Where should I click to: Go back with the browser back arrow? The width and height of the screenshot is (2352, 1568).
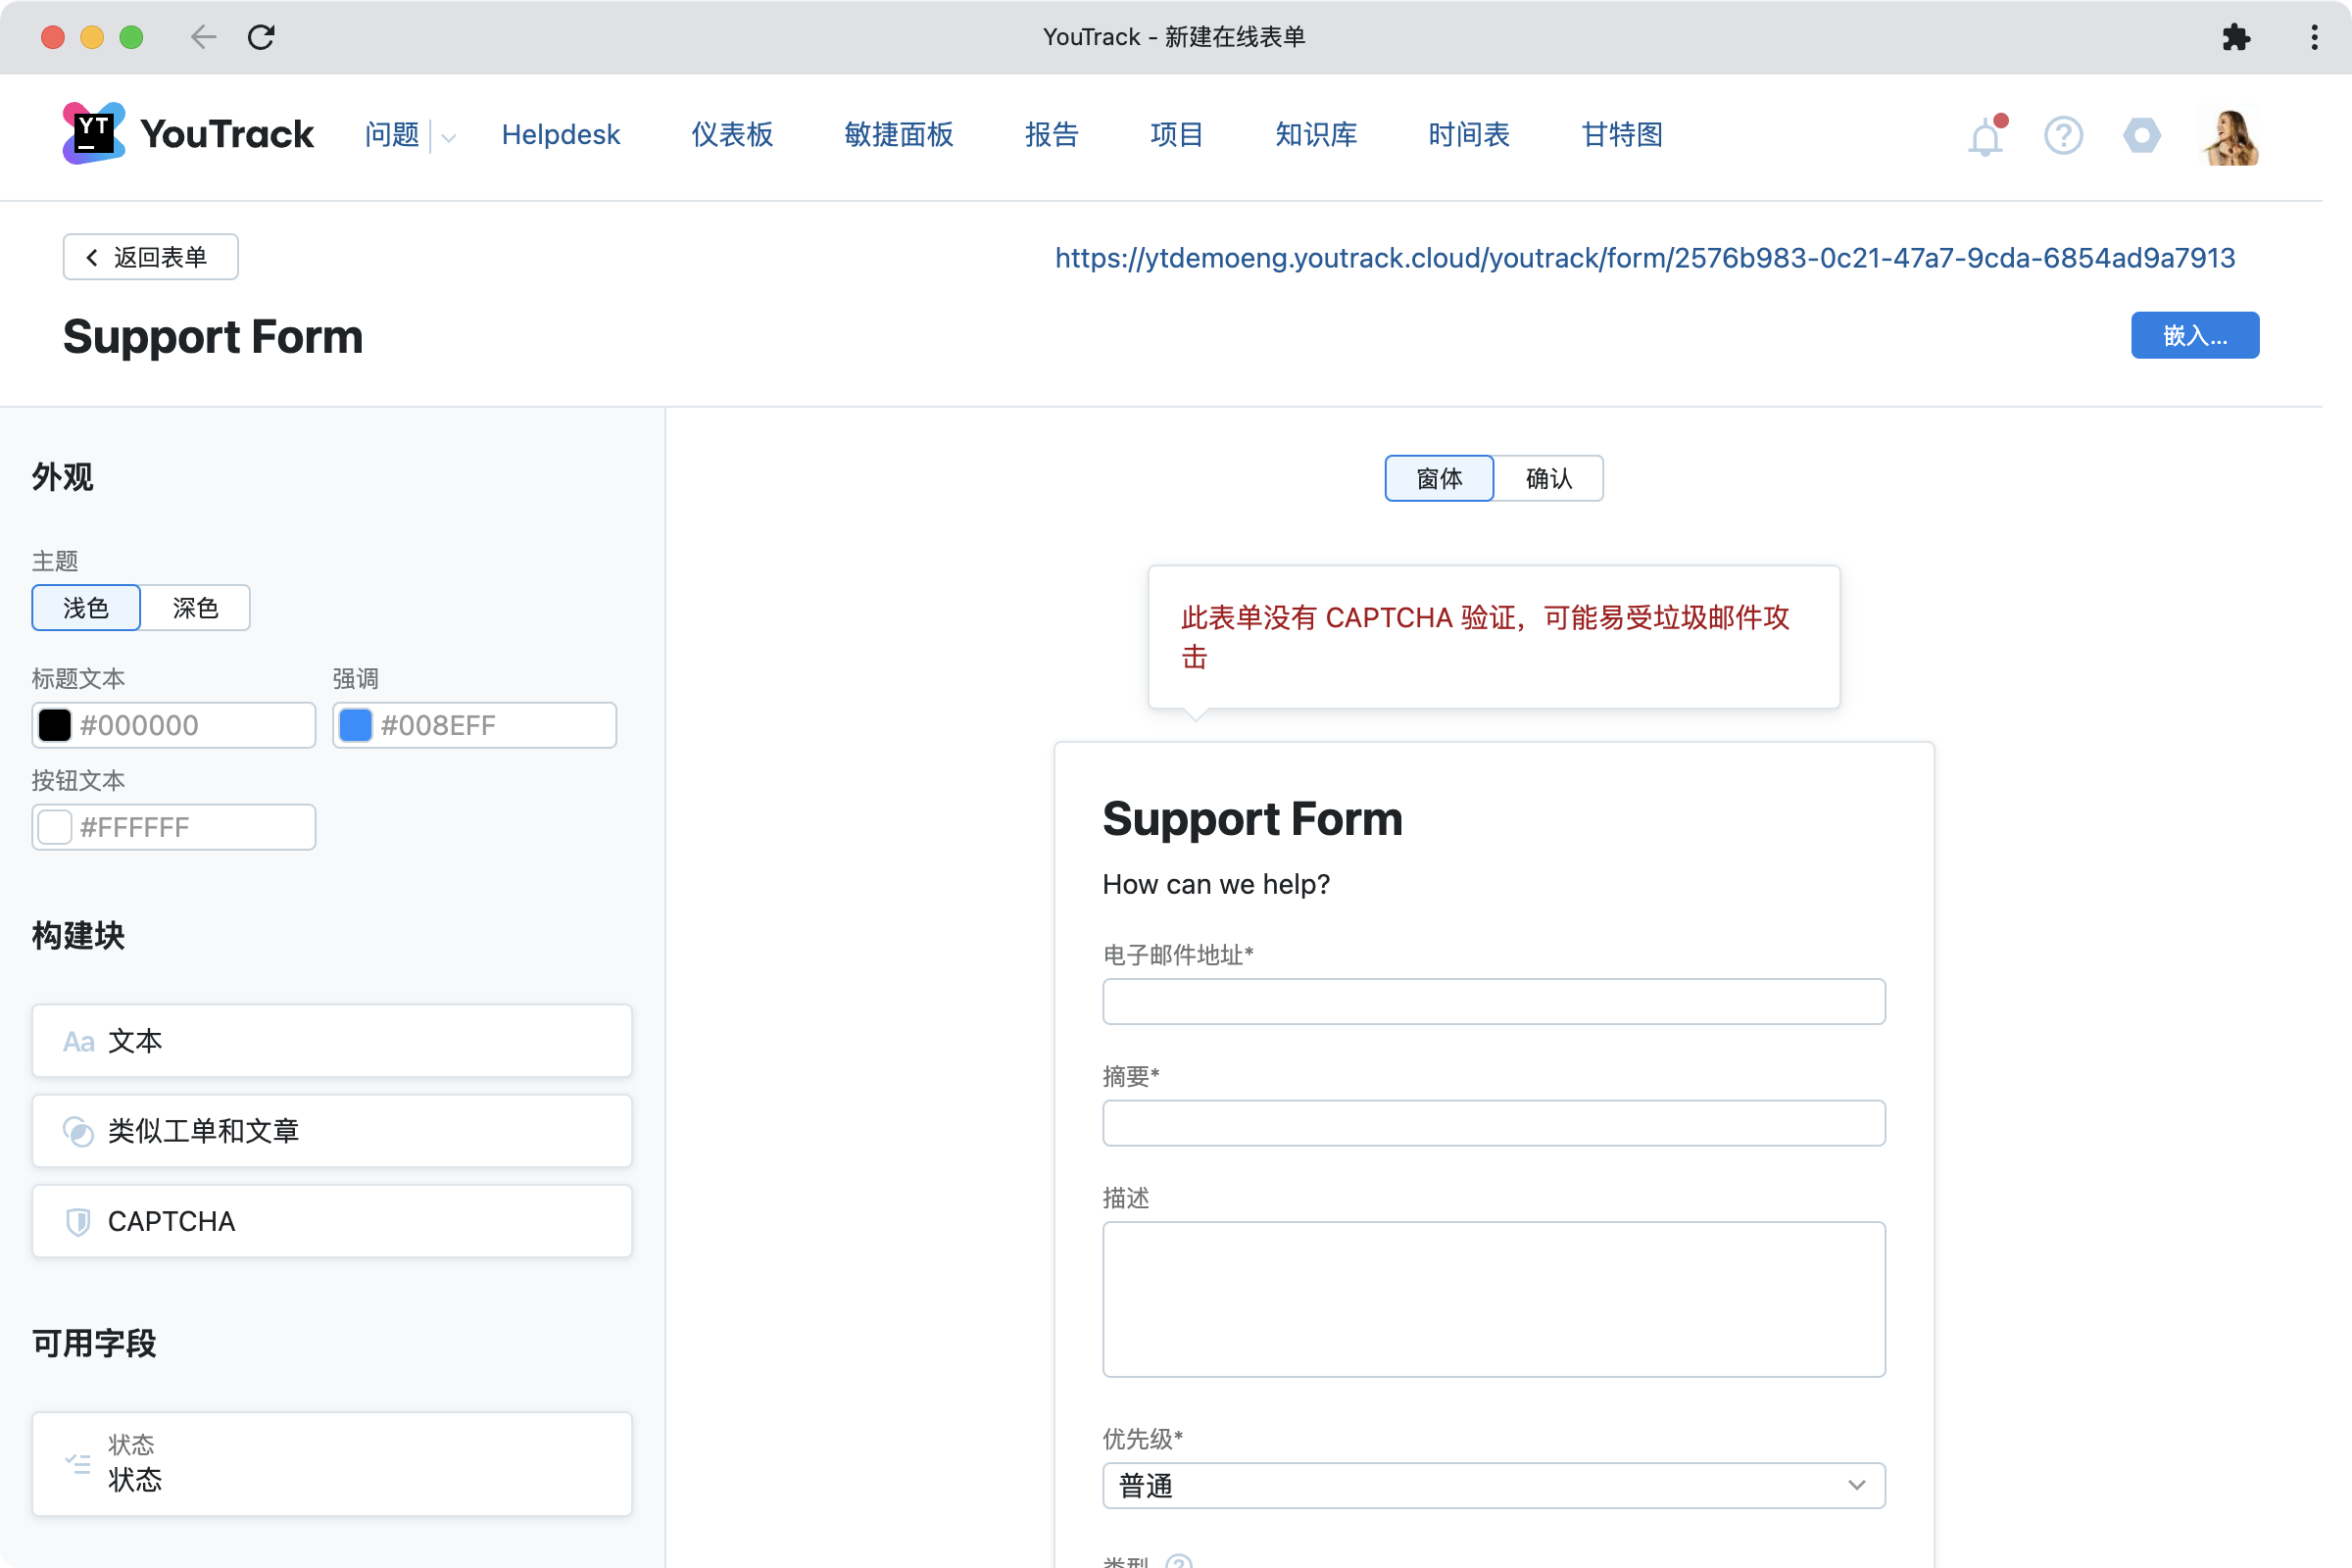203,37
